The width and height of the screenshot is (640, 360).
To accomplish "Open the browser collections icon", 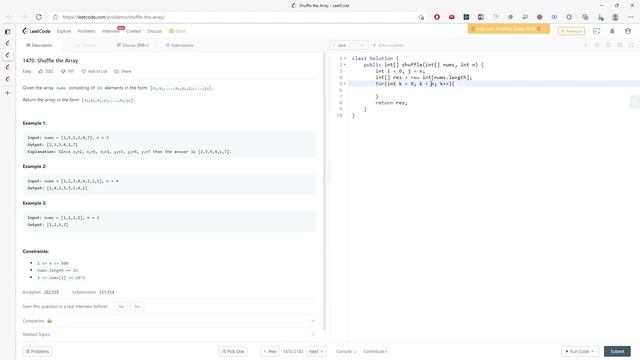I will (x=585, y=17).
